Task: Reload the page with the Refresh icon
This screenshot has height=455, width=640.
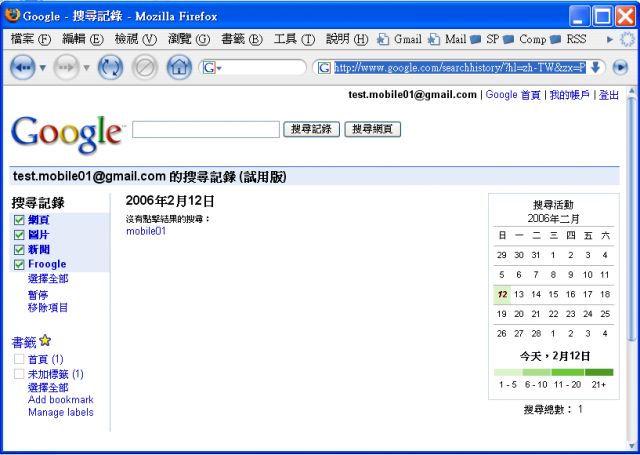Action: pos(110,67)
